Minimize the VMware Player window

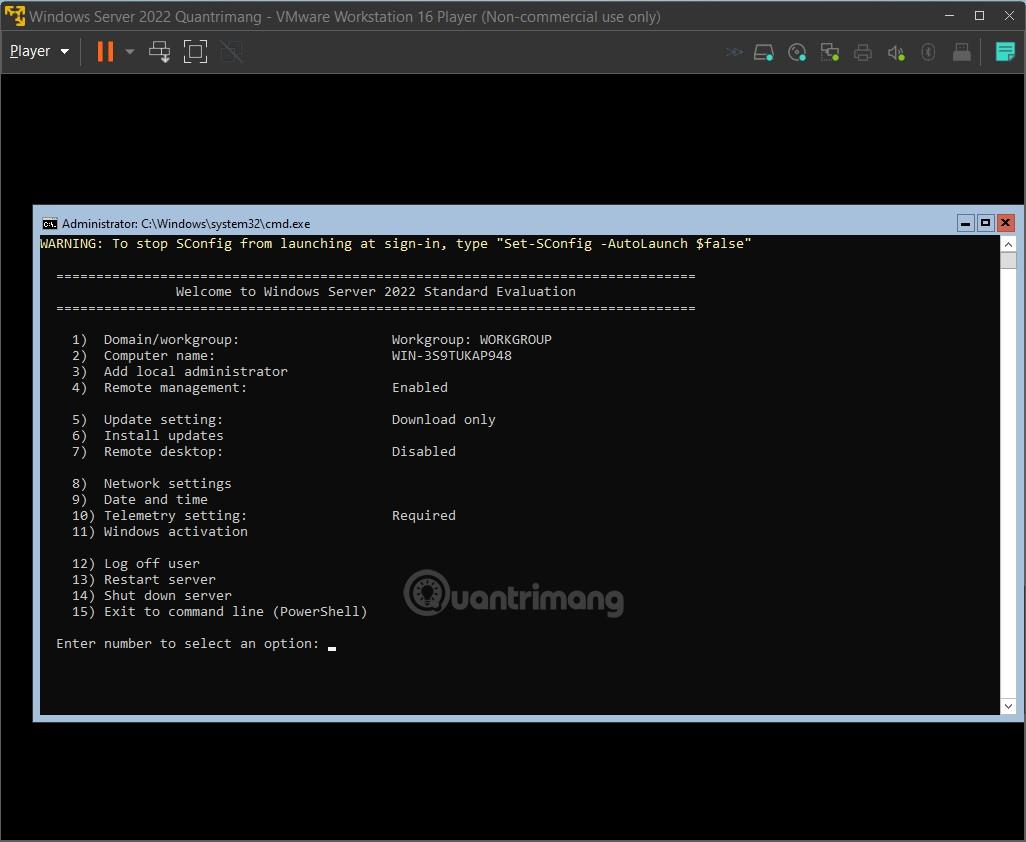pyautogui.click(x=949, y=16)
